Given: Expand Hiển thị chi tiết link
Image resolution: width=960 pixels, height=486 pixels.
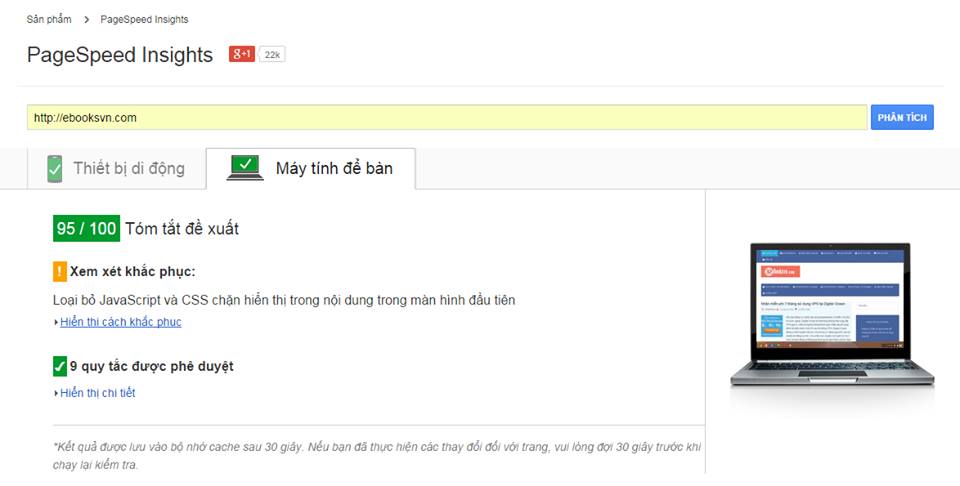Looking at the screenshot, I should (x=97, y=393).
